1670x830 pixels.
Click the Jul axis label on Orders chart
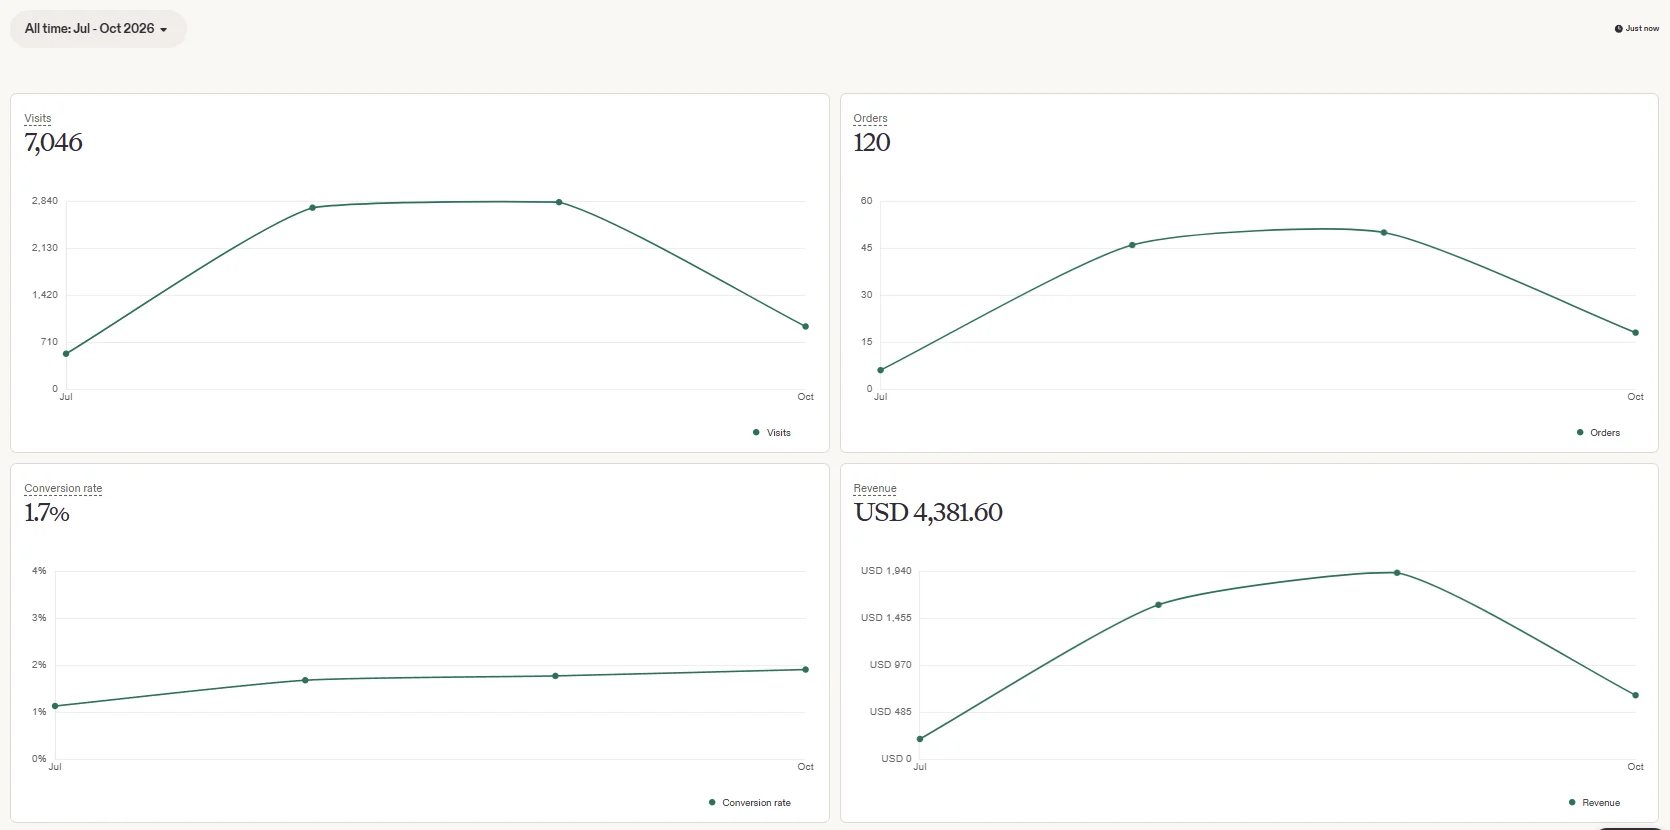[880, 397]
